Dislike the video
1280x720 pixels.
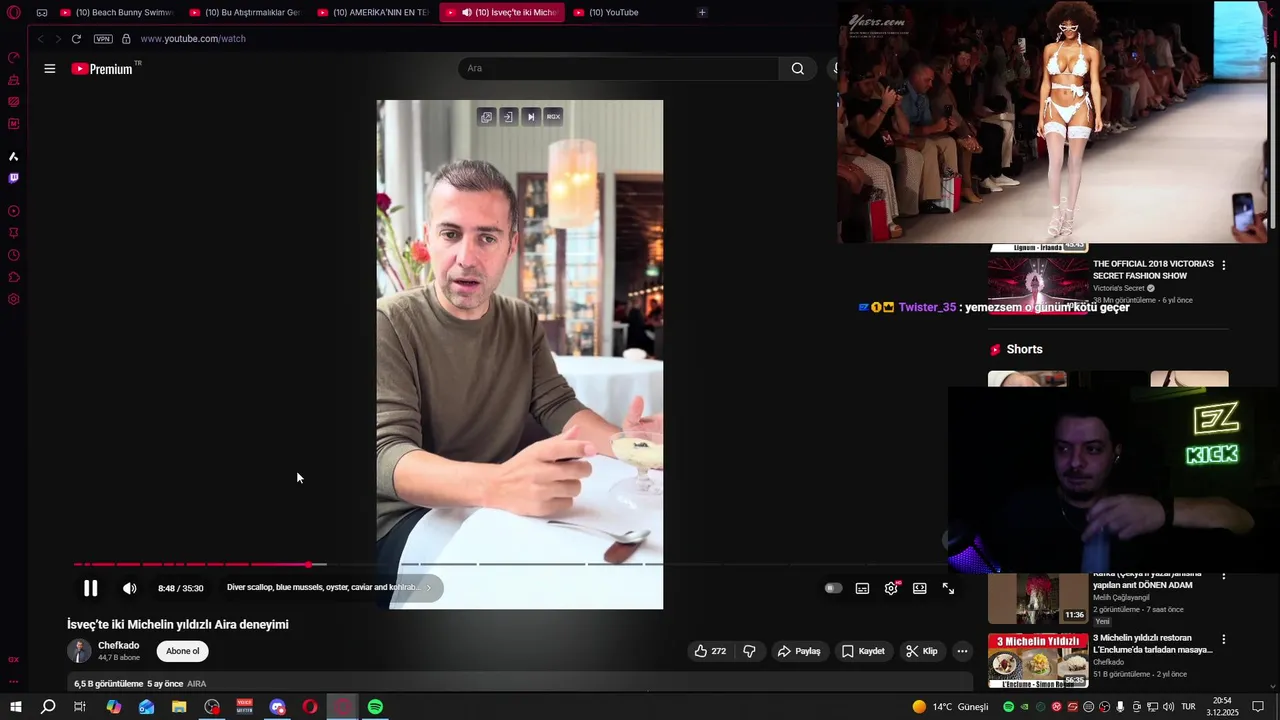[749, 651]
